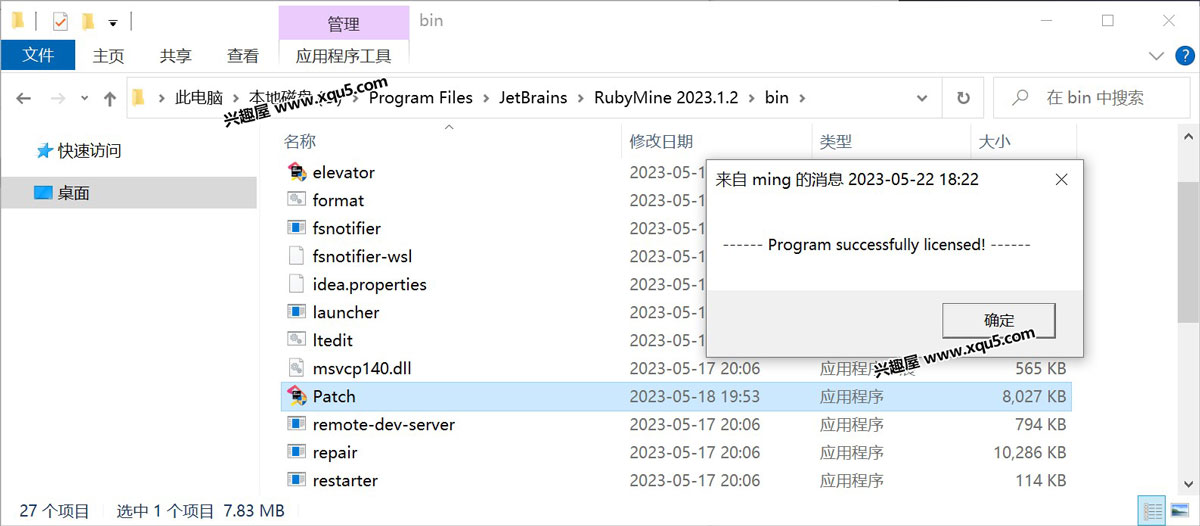
Task: Open the address bar history dropdown
Action: tap(922, 98)
